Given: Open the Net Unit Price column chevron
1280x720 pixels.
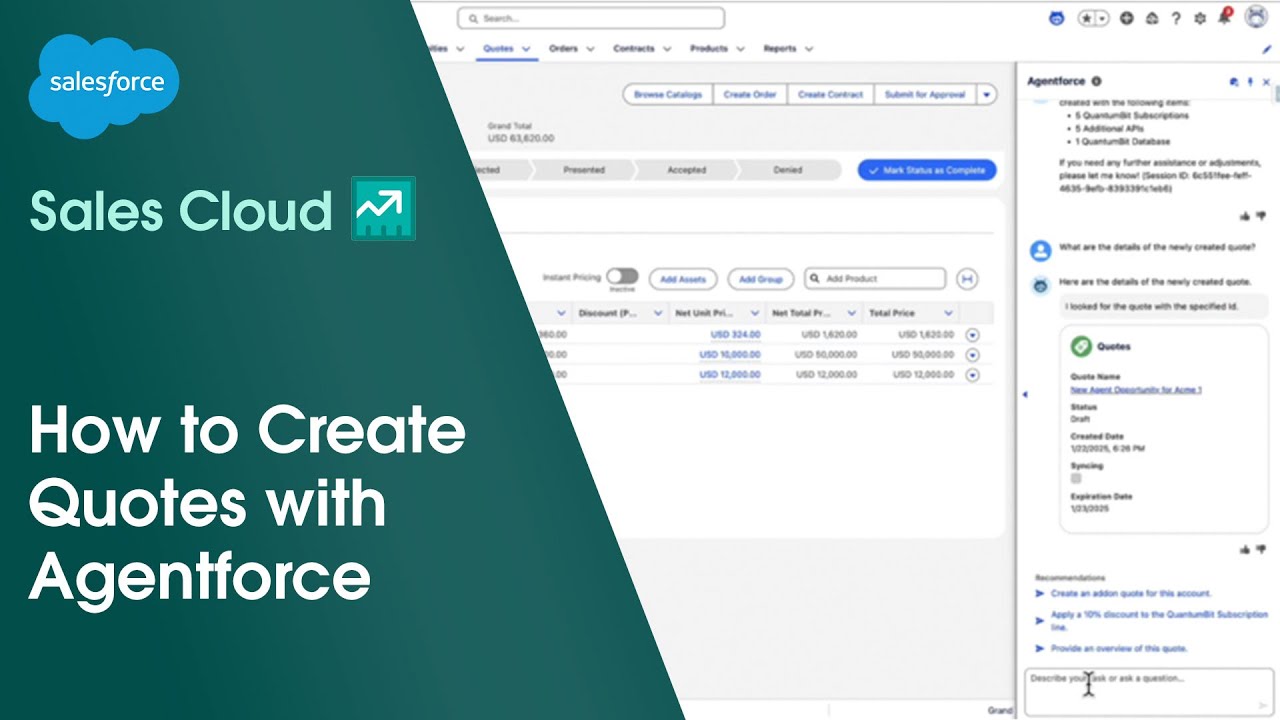Looking at the screenshot, I should tap(755, 313).
